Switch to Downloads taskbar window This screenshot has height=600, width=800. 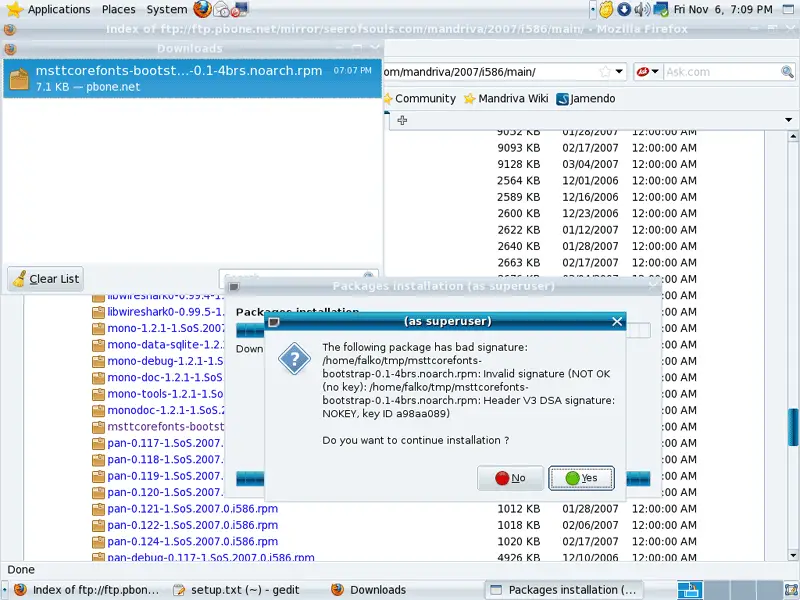(369, 590)
